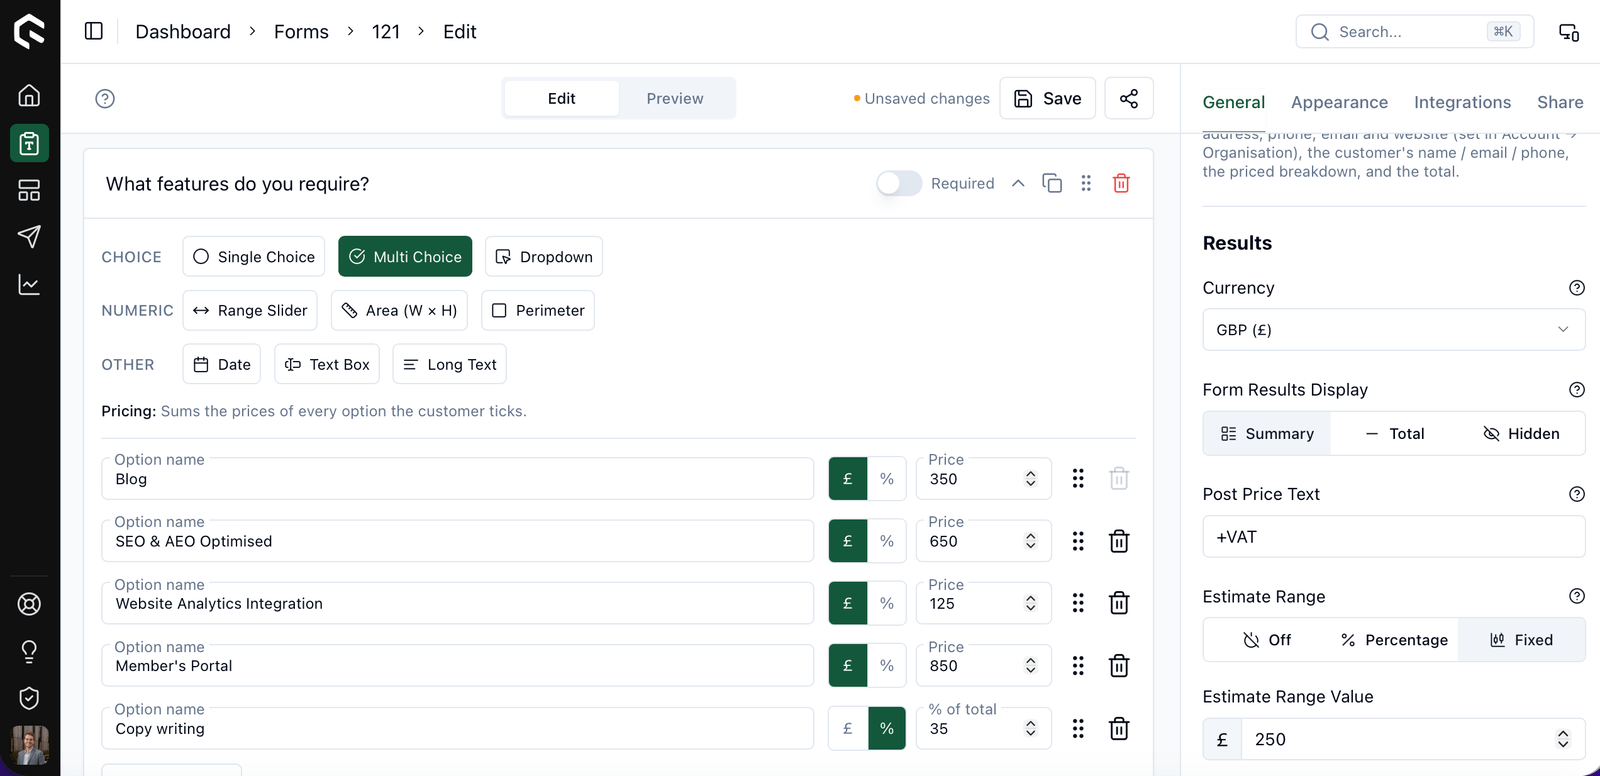Image resolution: width=1600 pixels, height=776 pixels.
Task: Switch Member's Portal to % pricing
Action: (887, 666)
